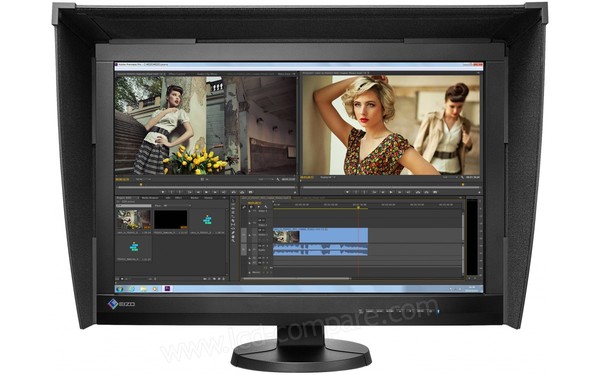Select the Razor tool
The image size is (600, 375).
[x=233, y=221]
